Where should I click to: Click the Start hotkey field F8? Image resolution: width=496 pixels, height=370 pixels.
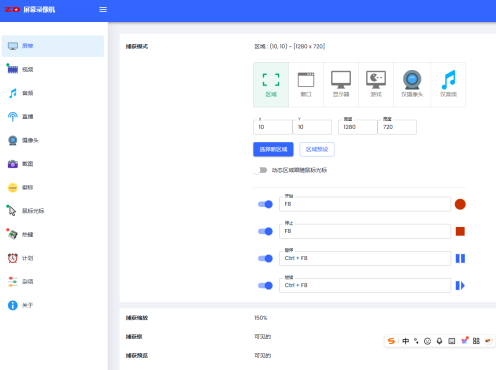tap(365, 204)
